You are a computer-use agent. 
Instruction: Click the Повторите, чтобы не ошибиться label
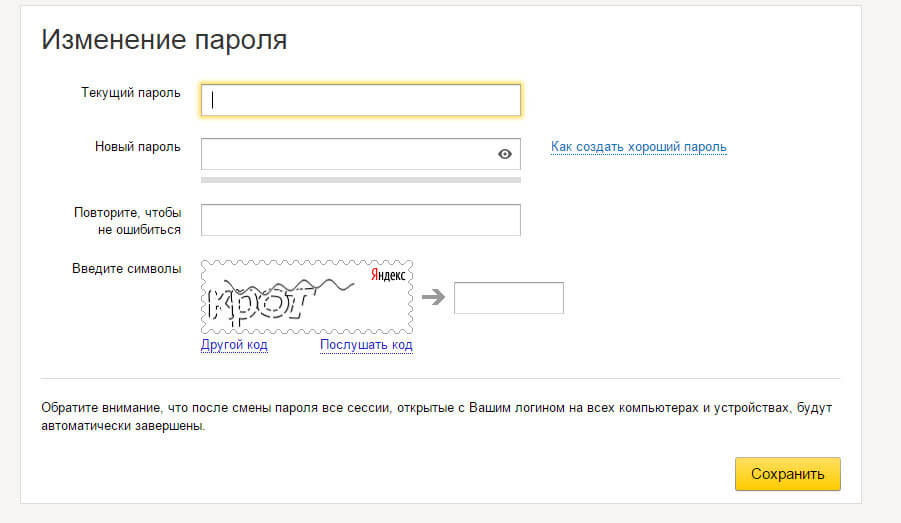128,221
